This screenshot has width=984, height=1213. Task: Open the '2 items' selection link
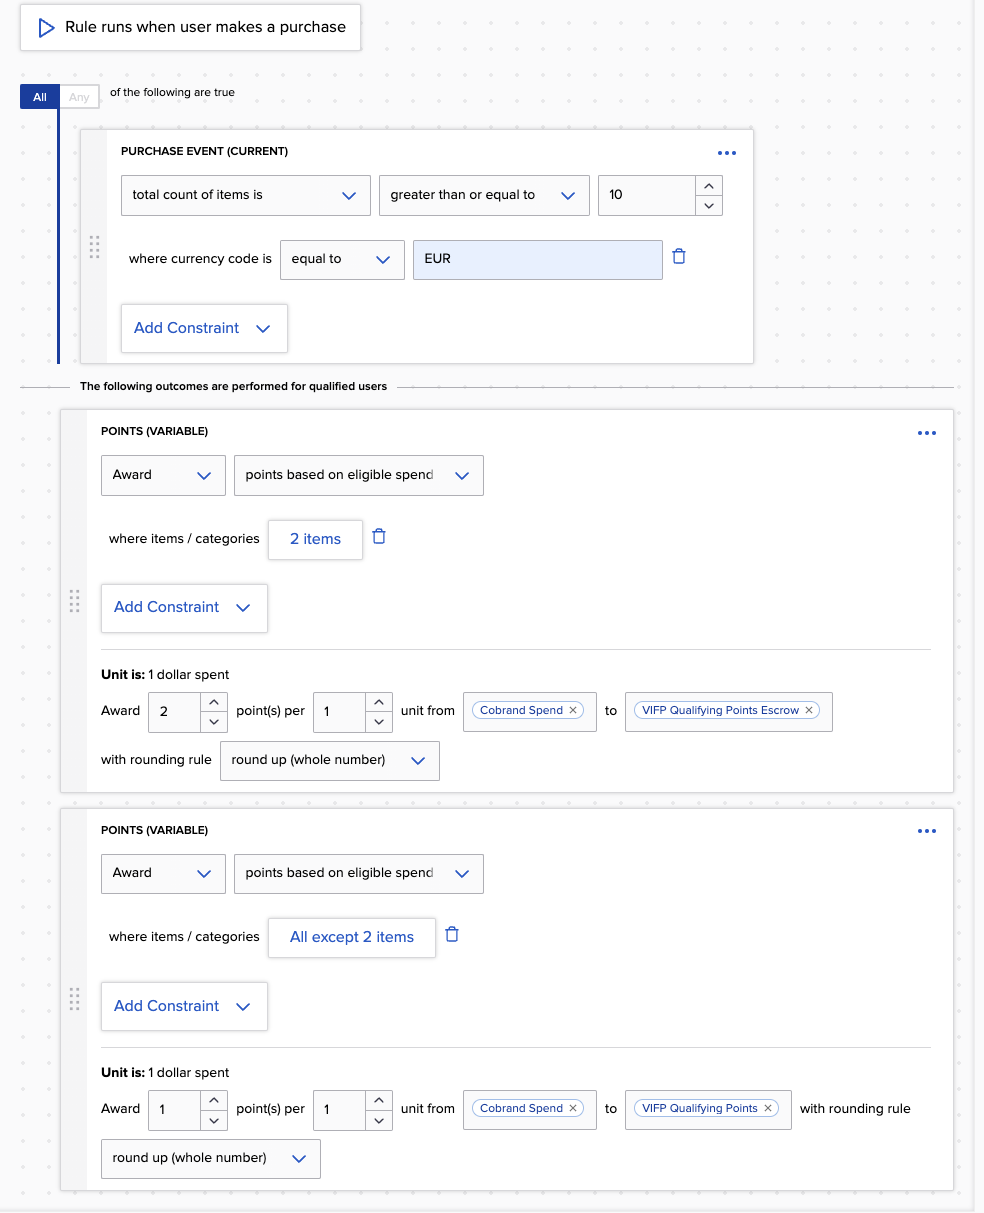315,539
